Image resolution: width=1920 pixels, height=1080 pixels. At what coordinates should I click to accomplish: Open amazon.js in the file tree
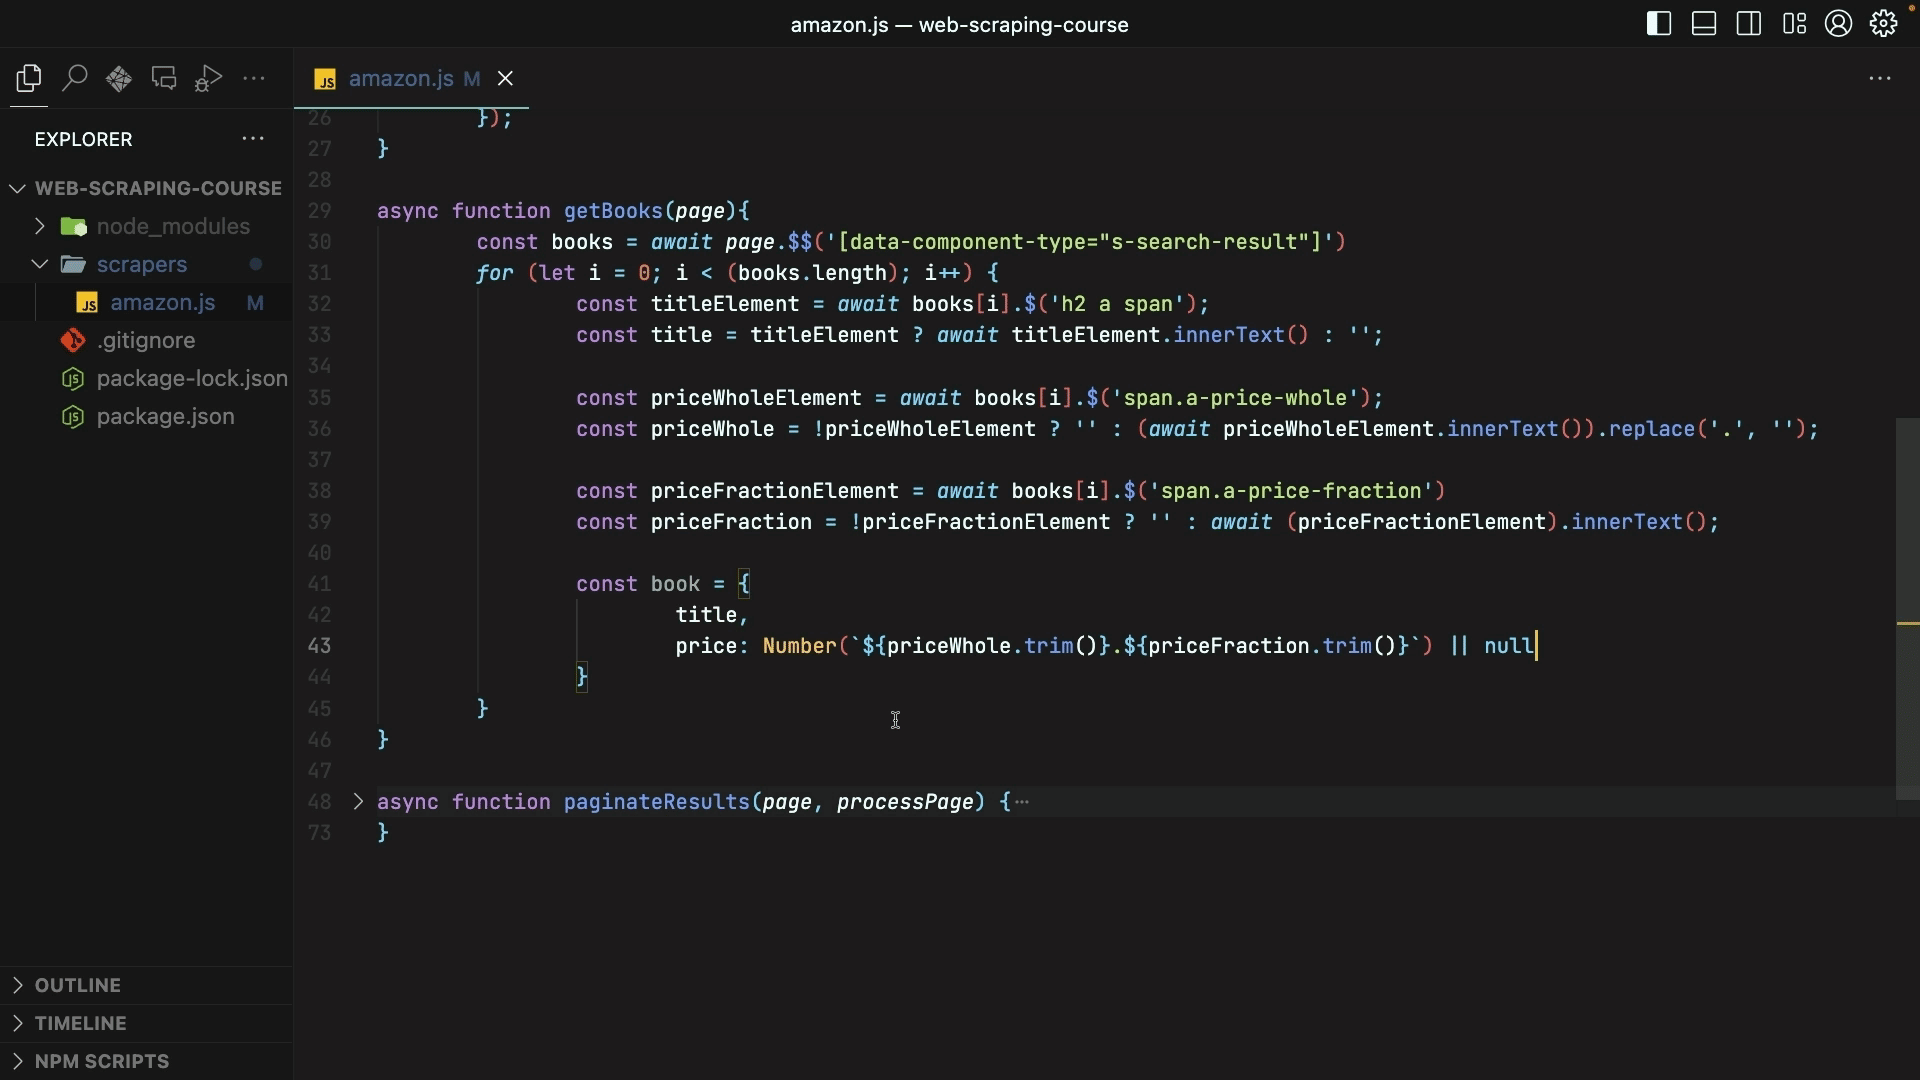[146, 302]
